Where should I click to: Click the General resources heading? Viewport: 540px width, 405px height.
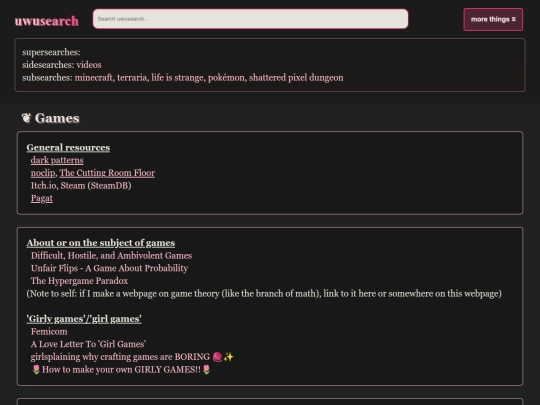tap(68, 147)
